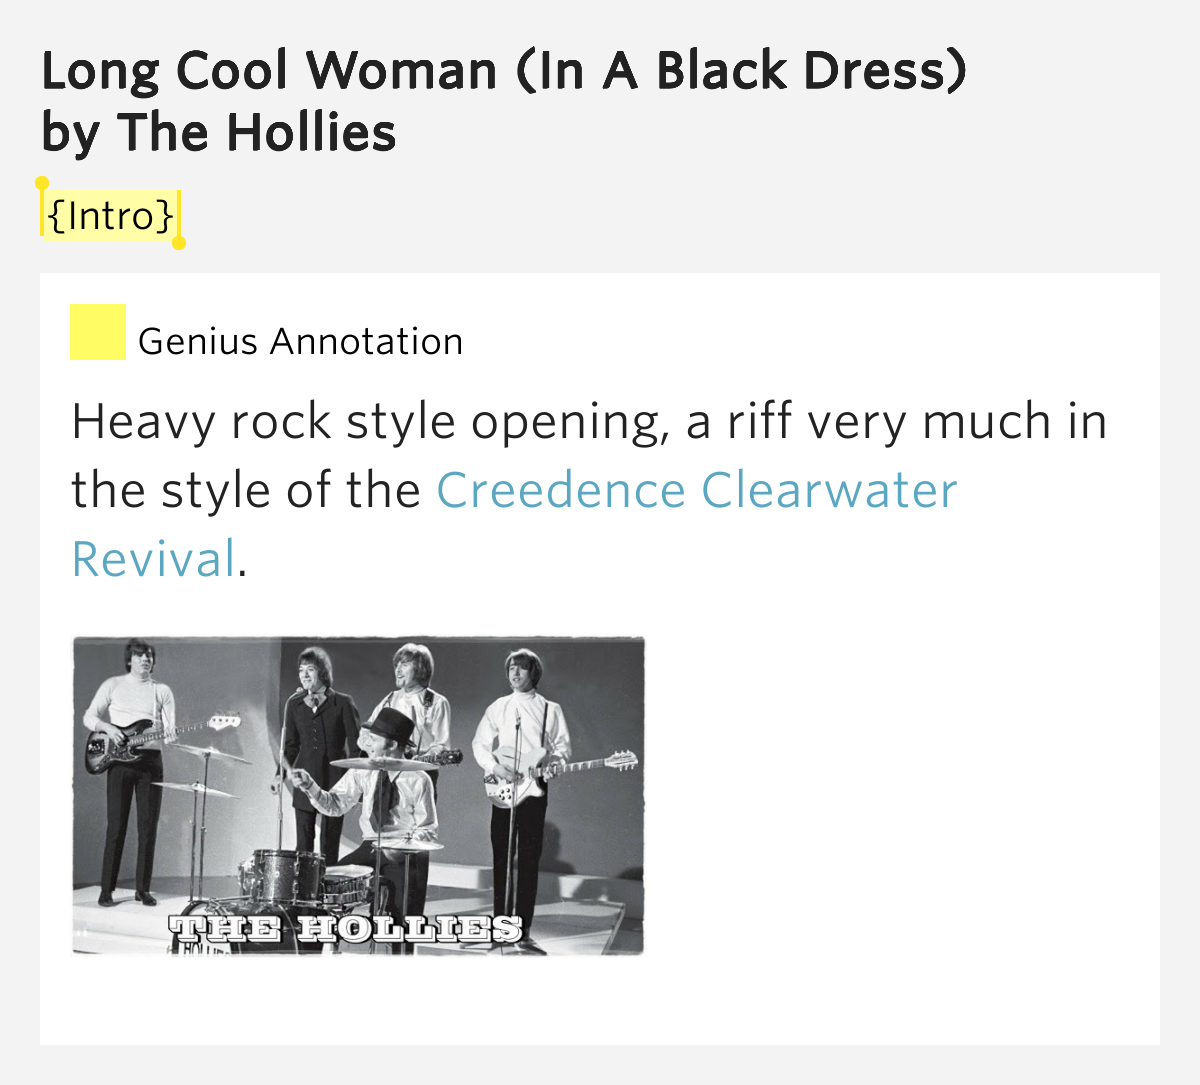Click the blue word Revival
This screenshot has width=1200, height=1085.
point(154,558)
